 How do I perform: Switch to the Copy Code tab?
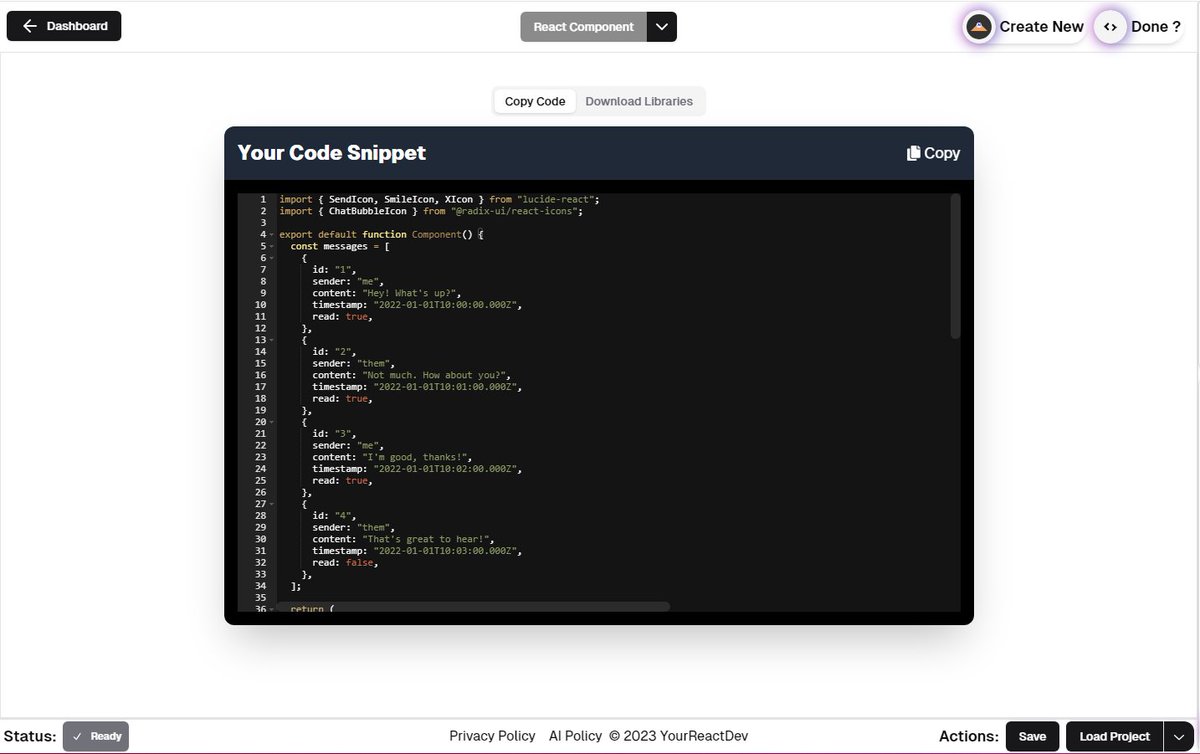click(x=535, y=101)
